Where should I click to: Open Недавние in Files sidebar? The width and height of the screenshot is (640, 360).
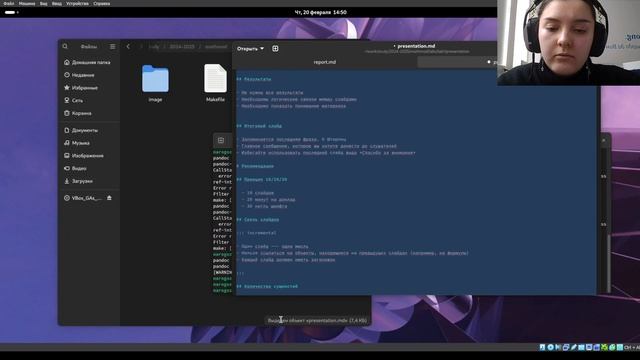point(79,75)
